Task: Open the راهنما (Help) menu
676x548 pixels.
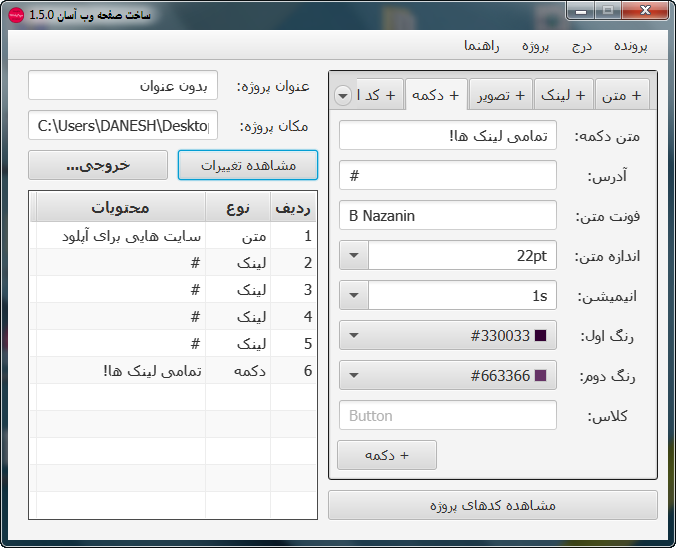Action: point(482,46)
